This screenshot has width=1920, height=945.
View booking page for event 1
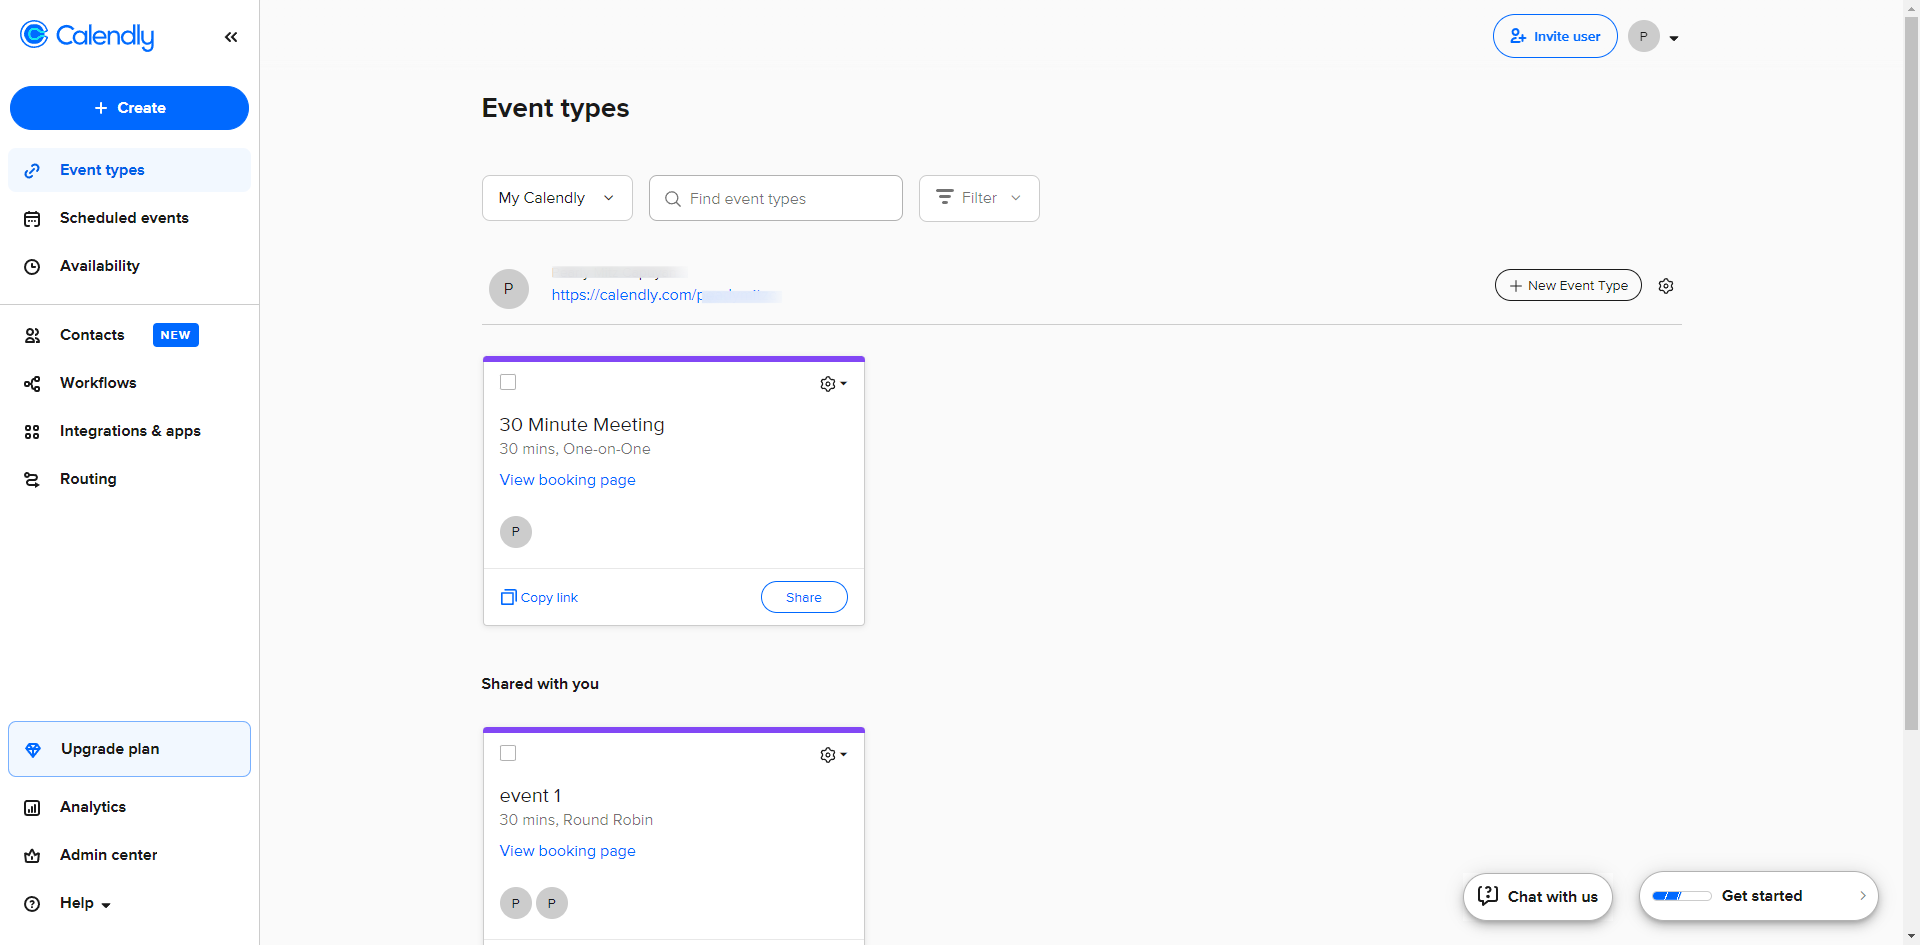(568, 851)
